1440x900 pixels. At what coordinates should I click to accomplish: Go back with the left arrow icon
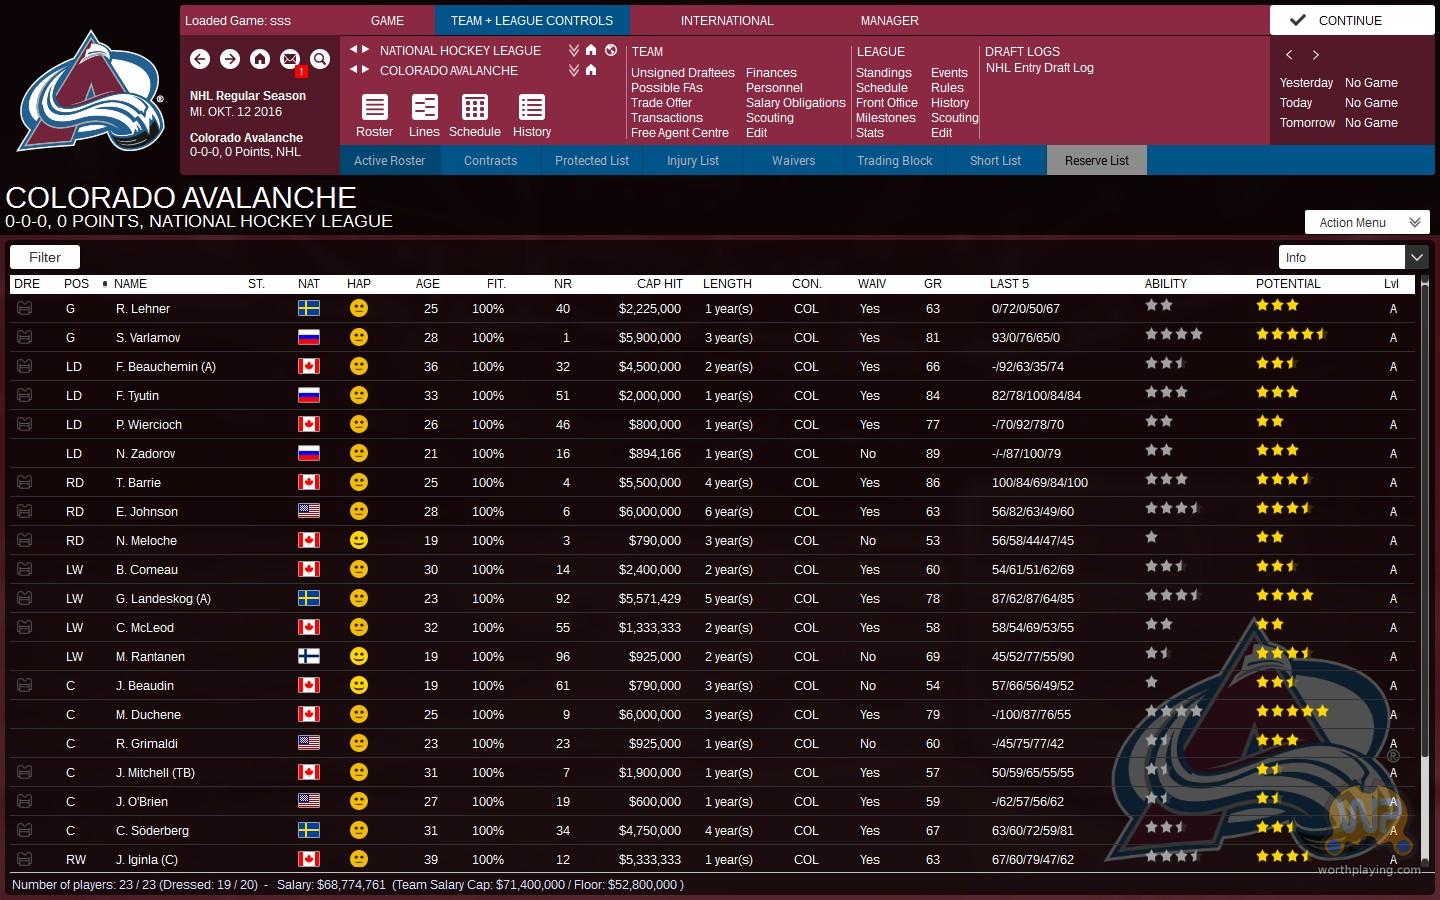coord(200,60)
